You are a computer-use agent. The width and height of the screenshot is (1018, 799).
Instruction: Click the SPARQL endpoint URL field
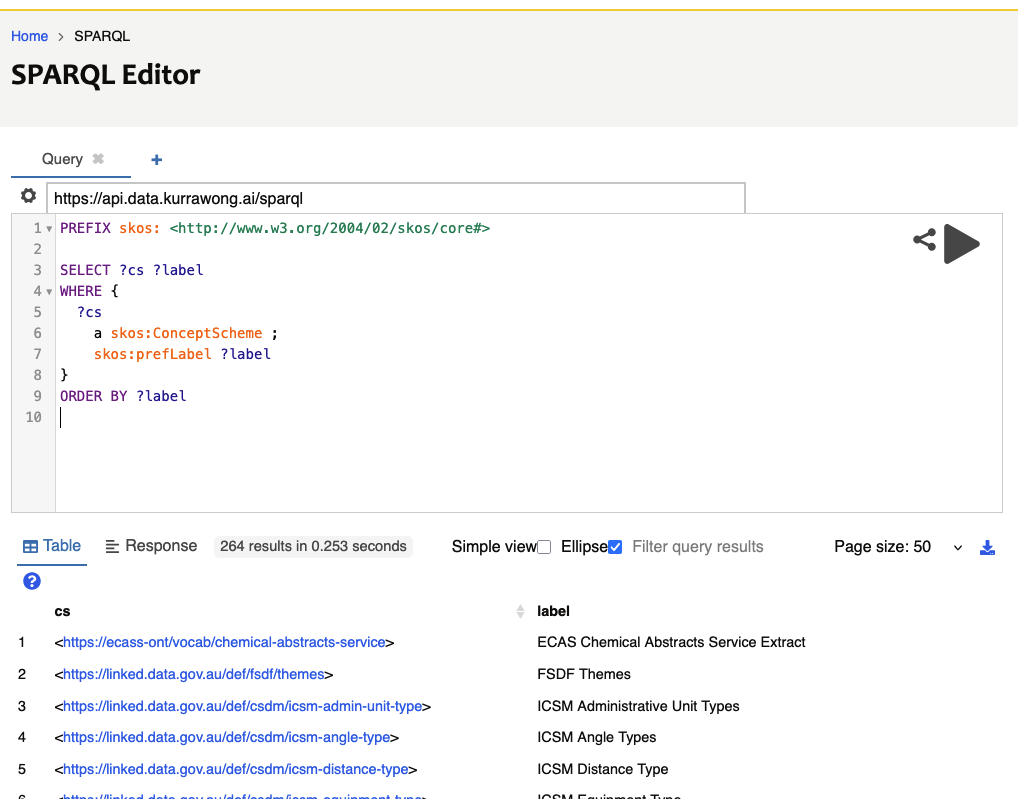point(396,198)
